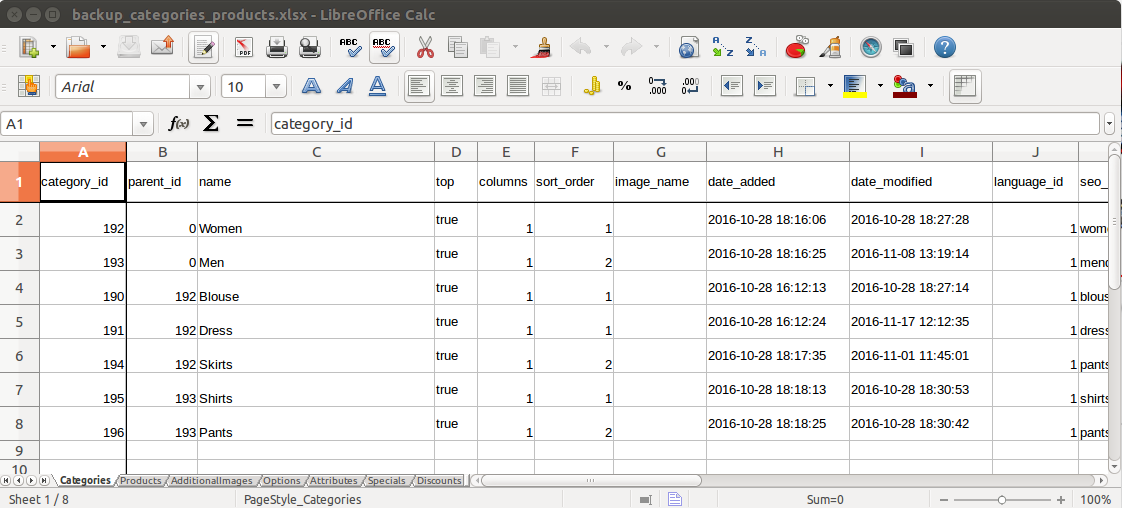Expand Open recent documents arrow
Viewport: 1122px width, 508px height.
103,47
